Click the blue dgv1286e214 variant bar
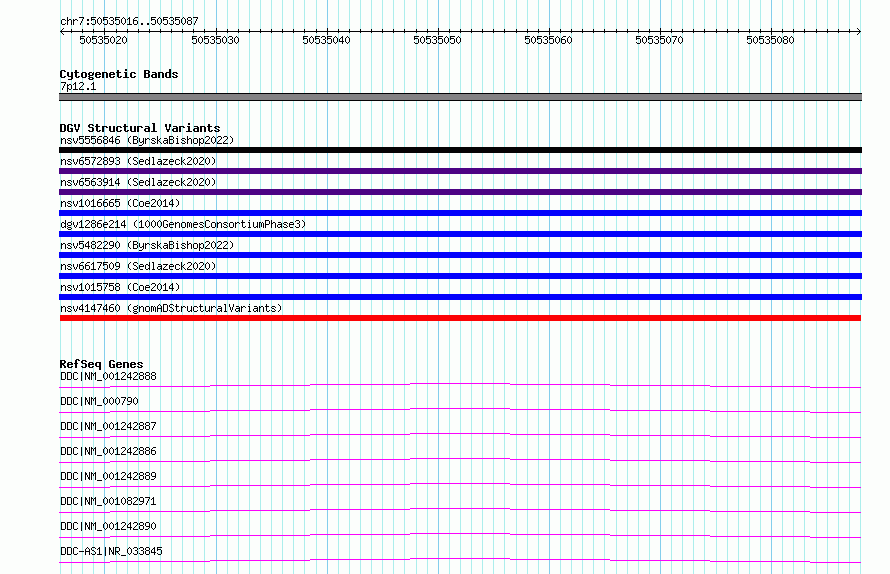 click(460, 234)
